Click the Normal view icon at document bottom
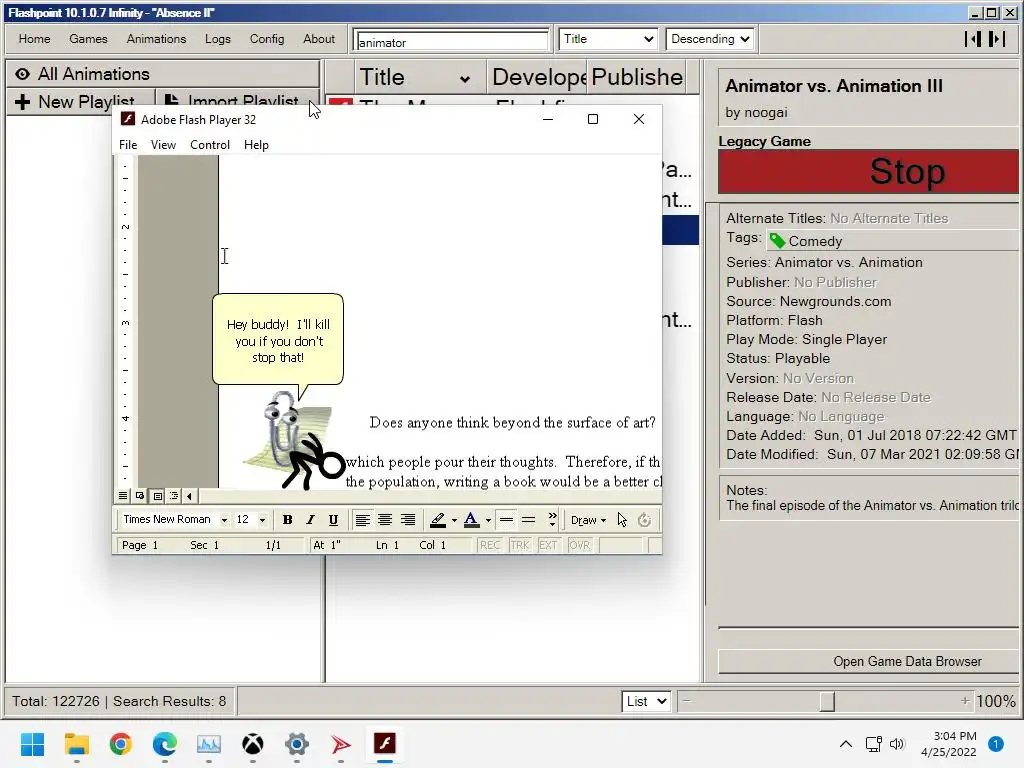Image resolution: width=1024 pixels, height=768 pixels. [123, 496]
